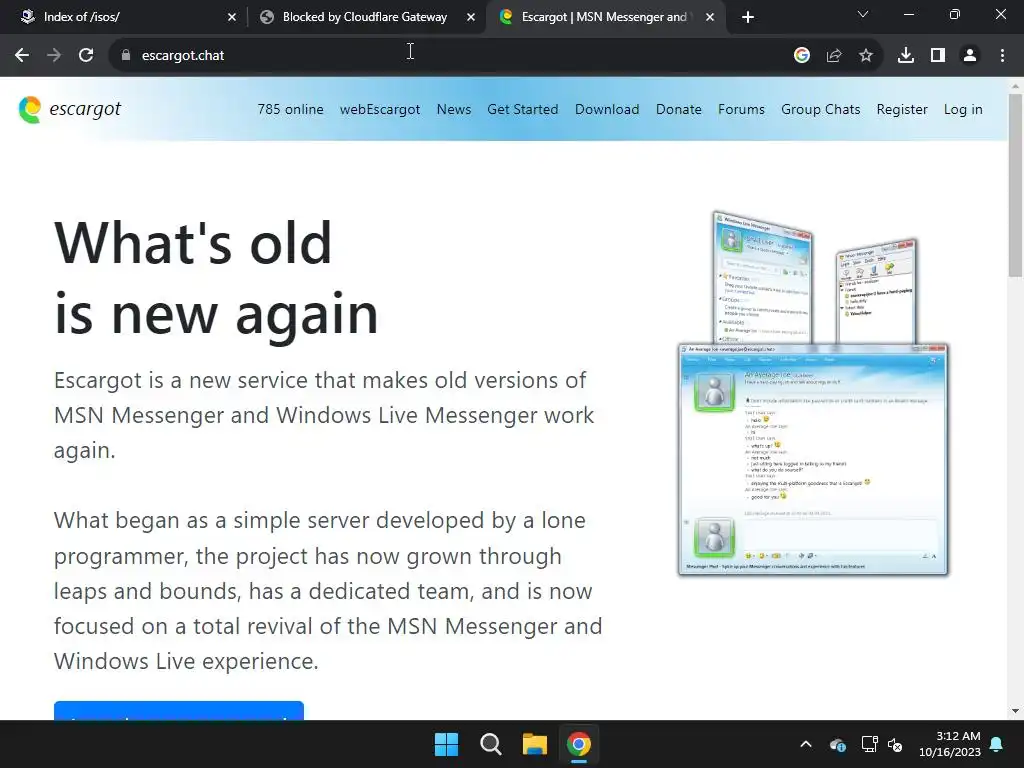Open the Windows Start menu
Screen dimensions: 1024x768
point(447,744)
